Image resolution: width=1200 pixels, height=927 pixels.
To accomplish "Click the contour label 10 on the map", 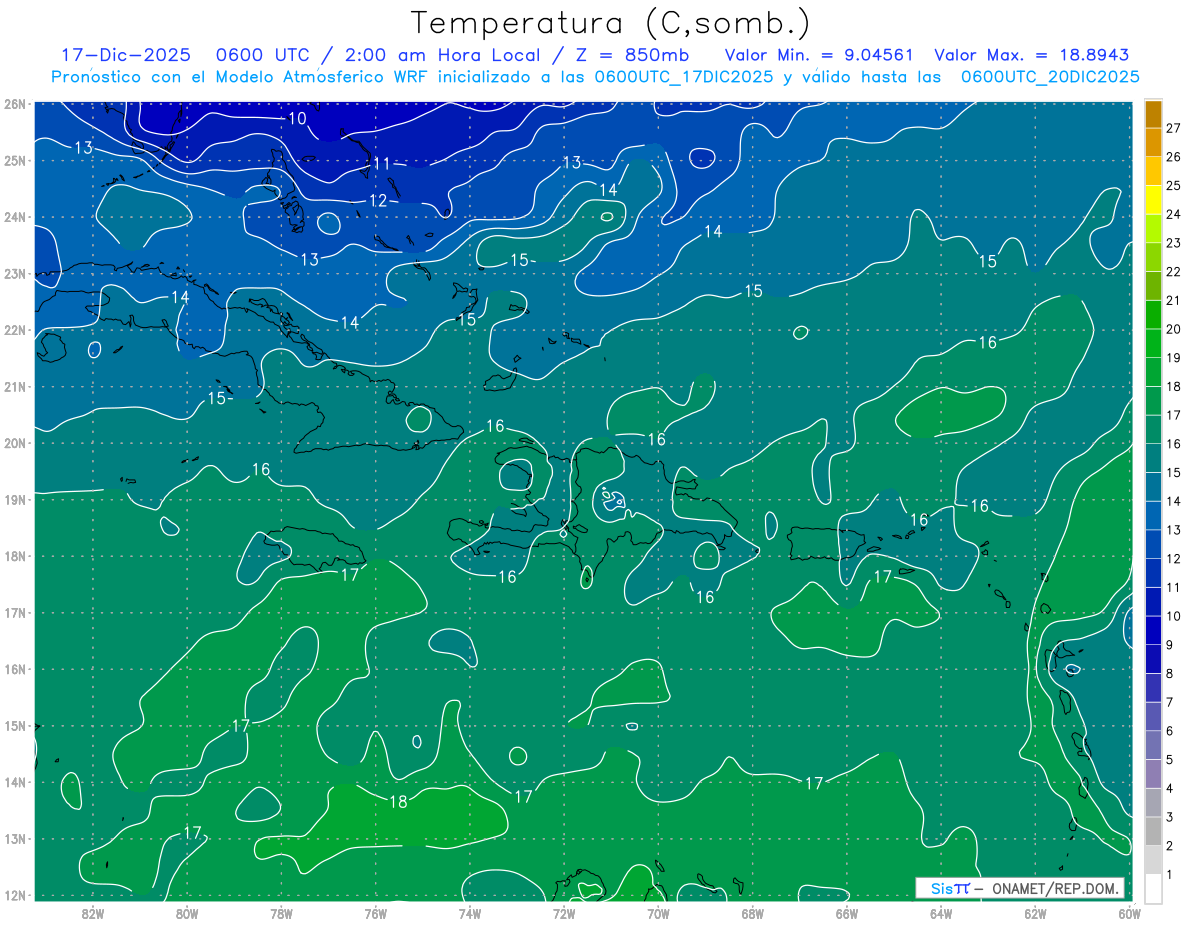I will pyautogui.click(x=297, y=118).
